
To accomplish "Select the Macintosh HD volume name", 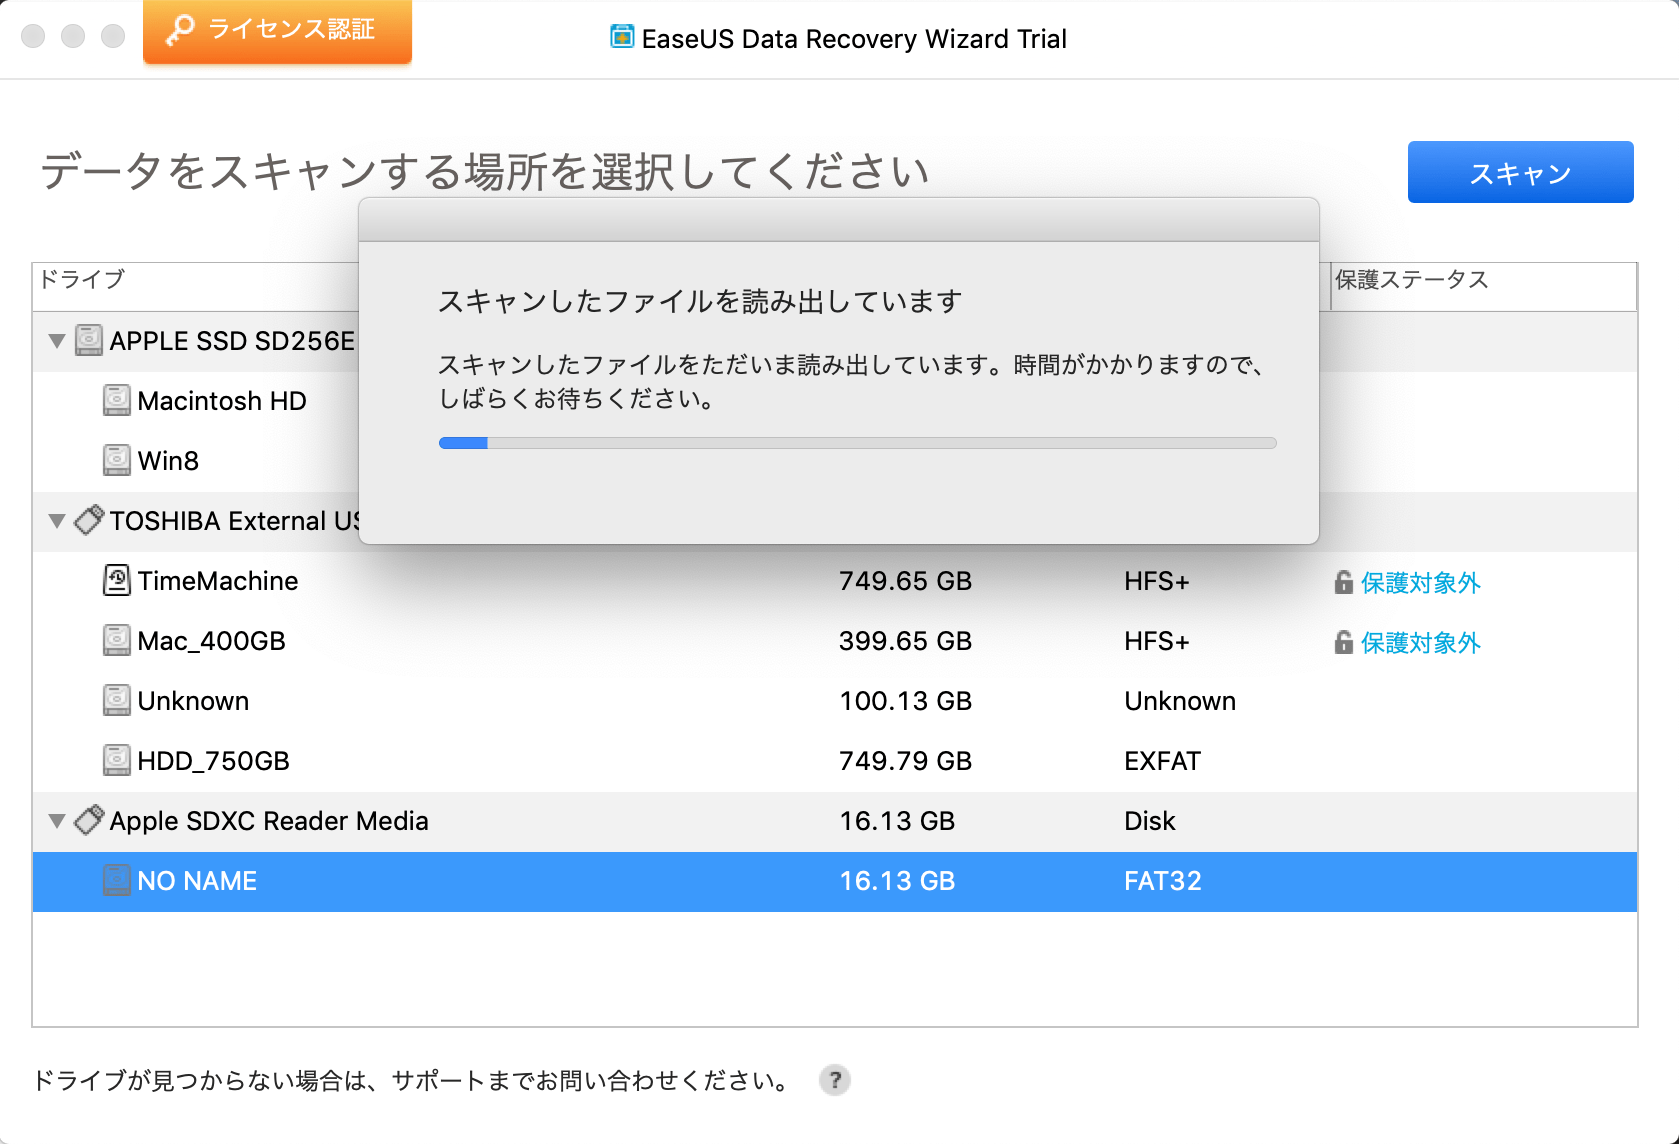I will coord(222,401).
